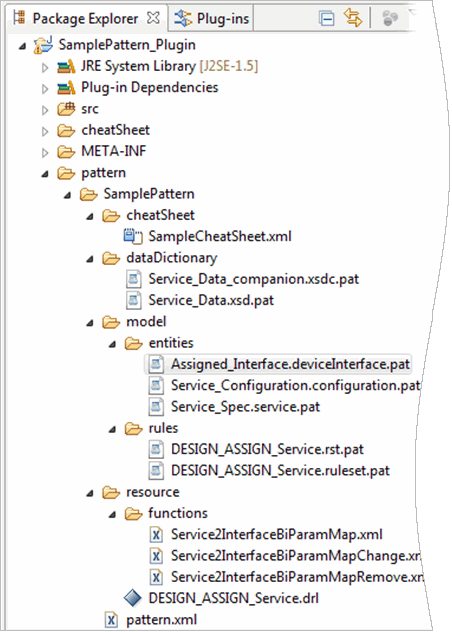Select the model folder label
Screen dimensions: 452x632
[x=146, y=322]
